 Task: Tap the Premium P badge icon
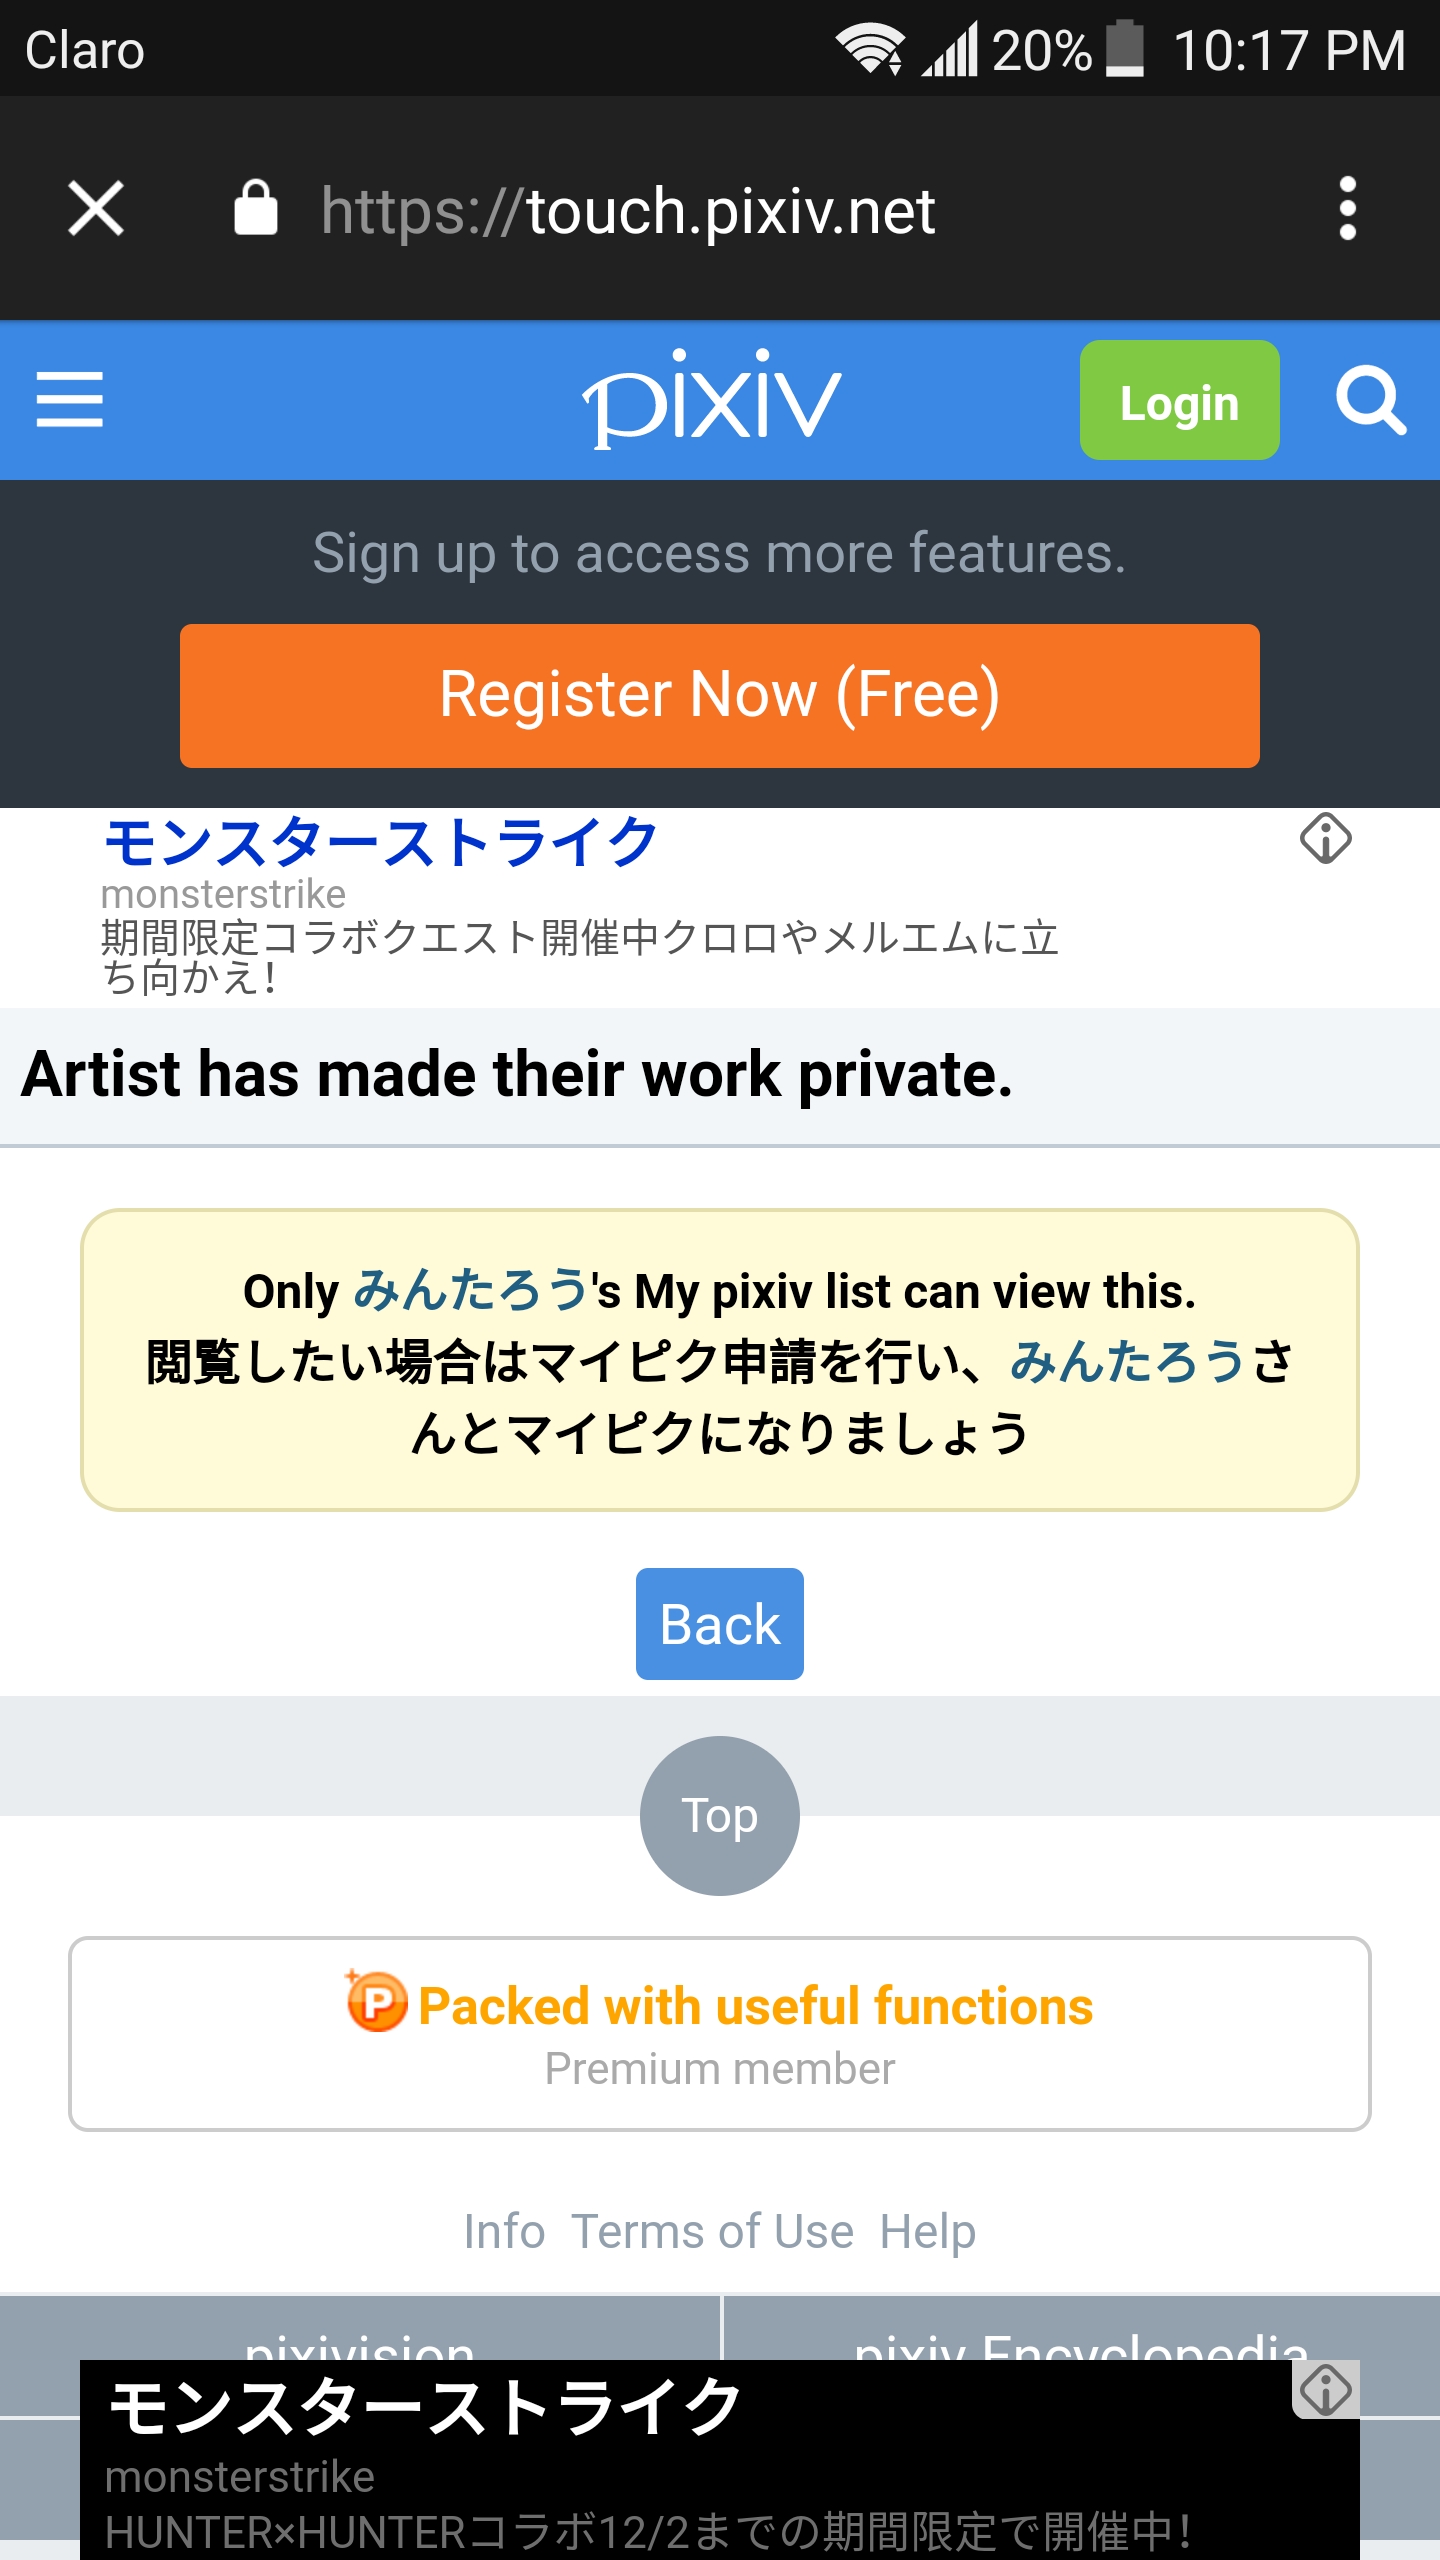point(377,2002)
